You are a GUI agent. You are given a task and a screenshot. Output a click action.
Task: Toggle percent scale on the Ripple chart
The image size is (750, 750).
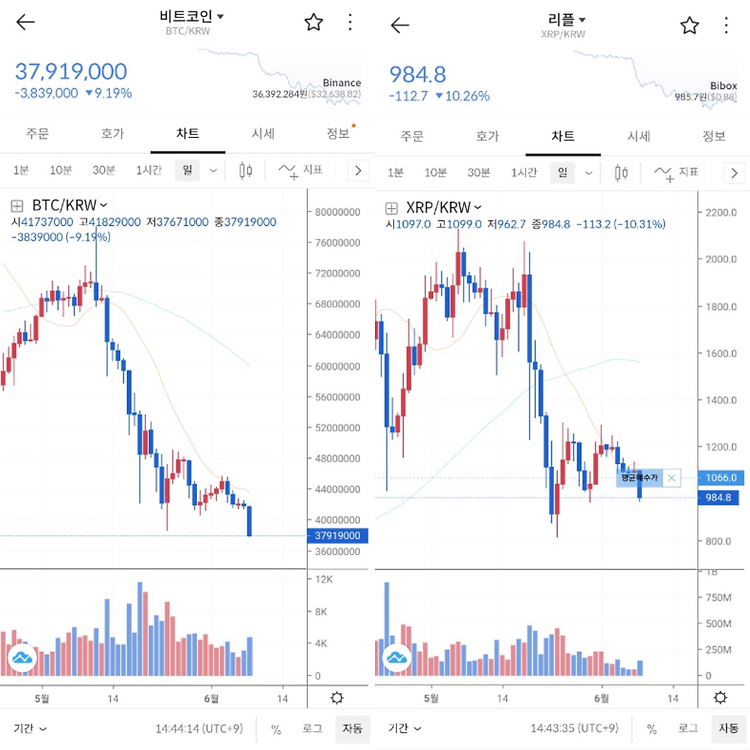[651, 729]
